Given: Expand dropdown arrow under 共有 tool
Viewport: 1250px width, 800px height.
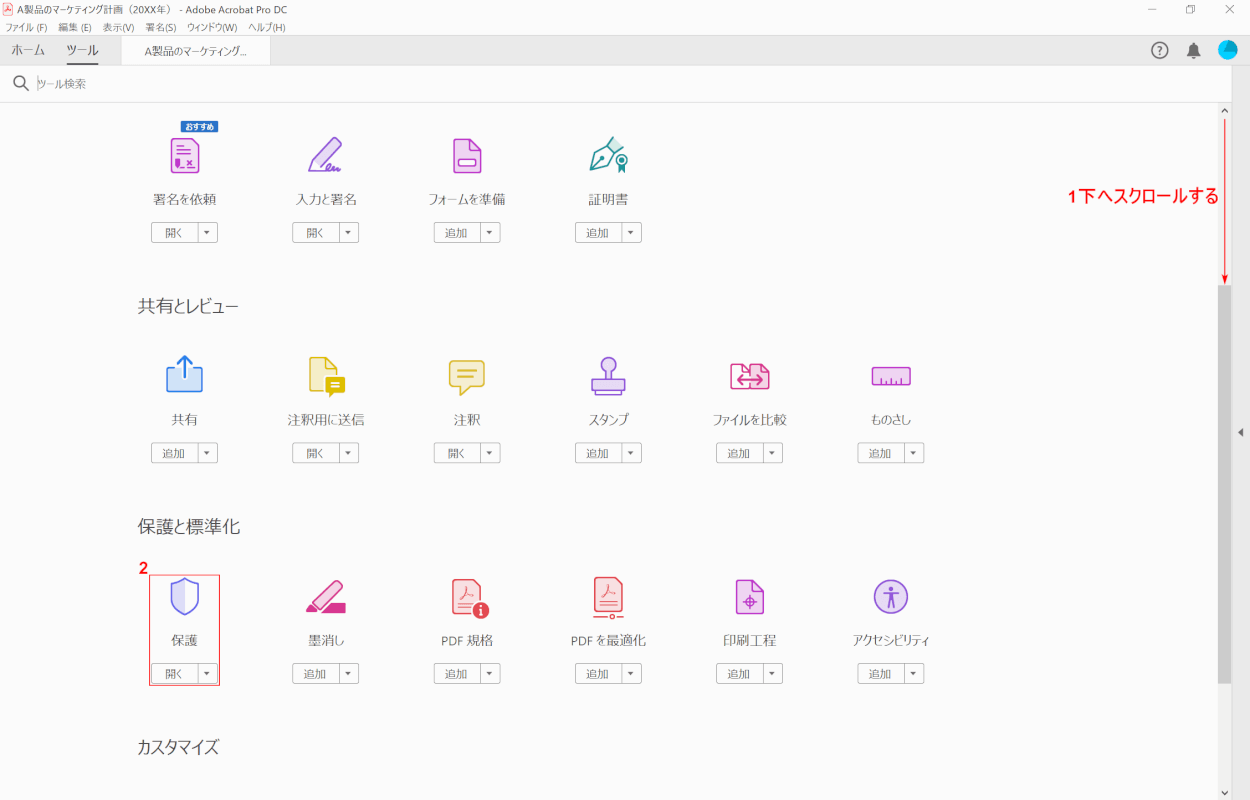Looking at the screenshot, I should (x=207, y=453).
